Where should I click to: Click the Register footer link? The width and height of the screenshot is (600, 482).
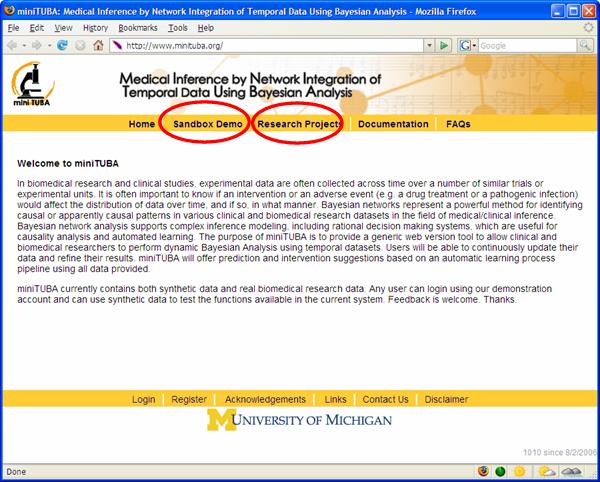point(189,399)
